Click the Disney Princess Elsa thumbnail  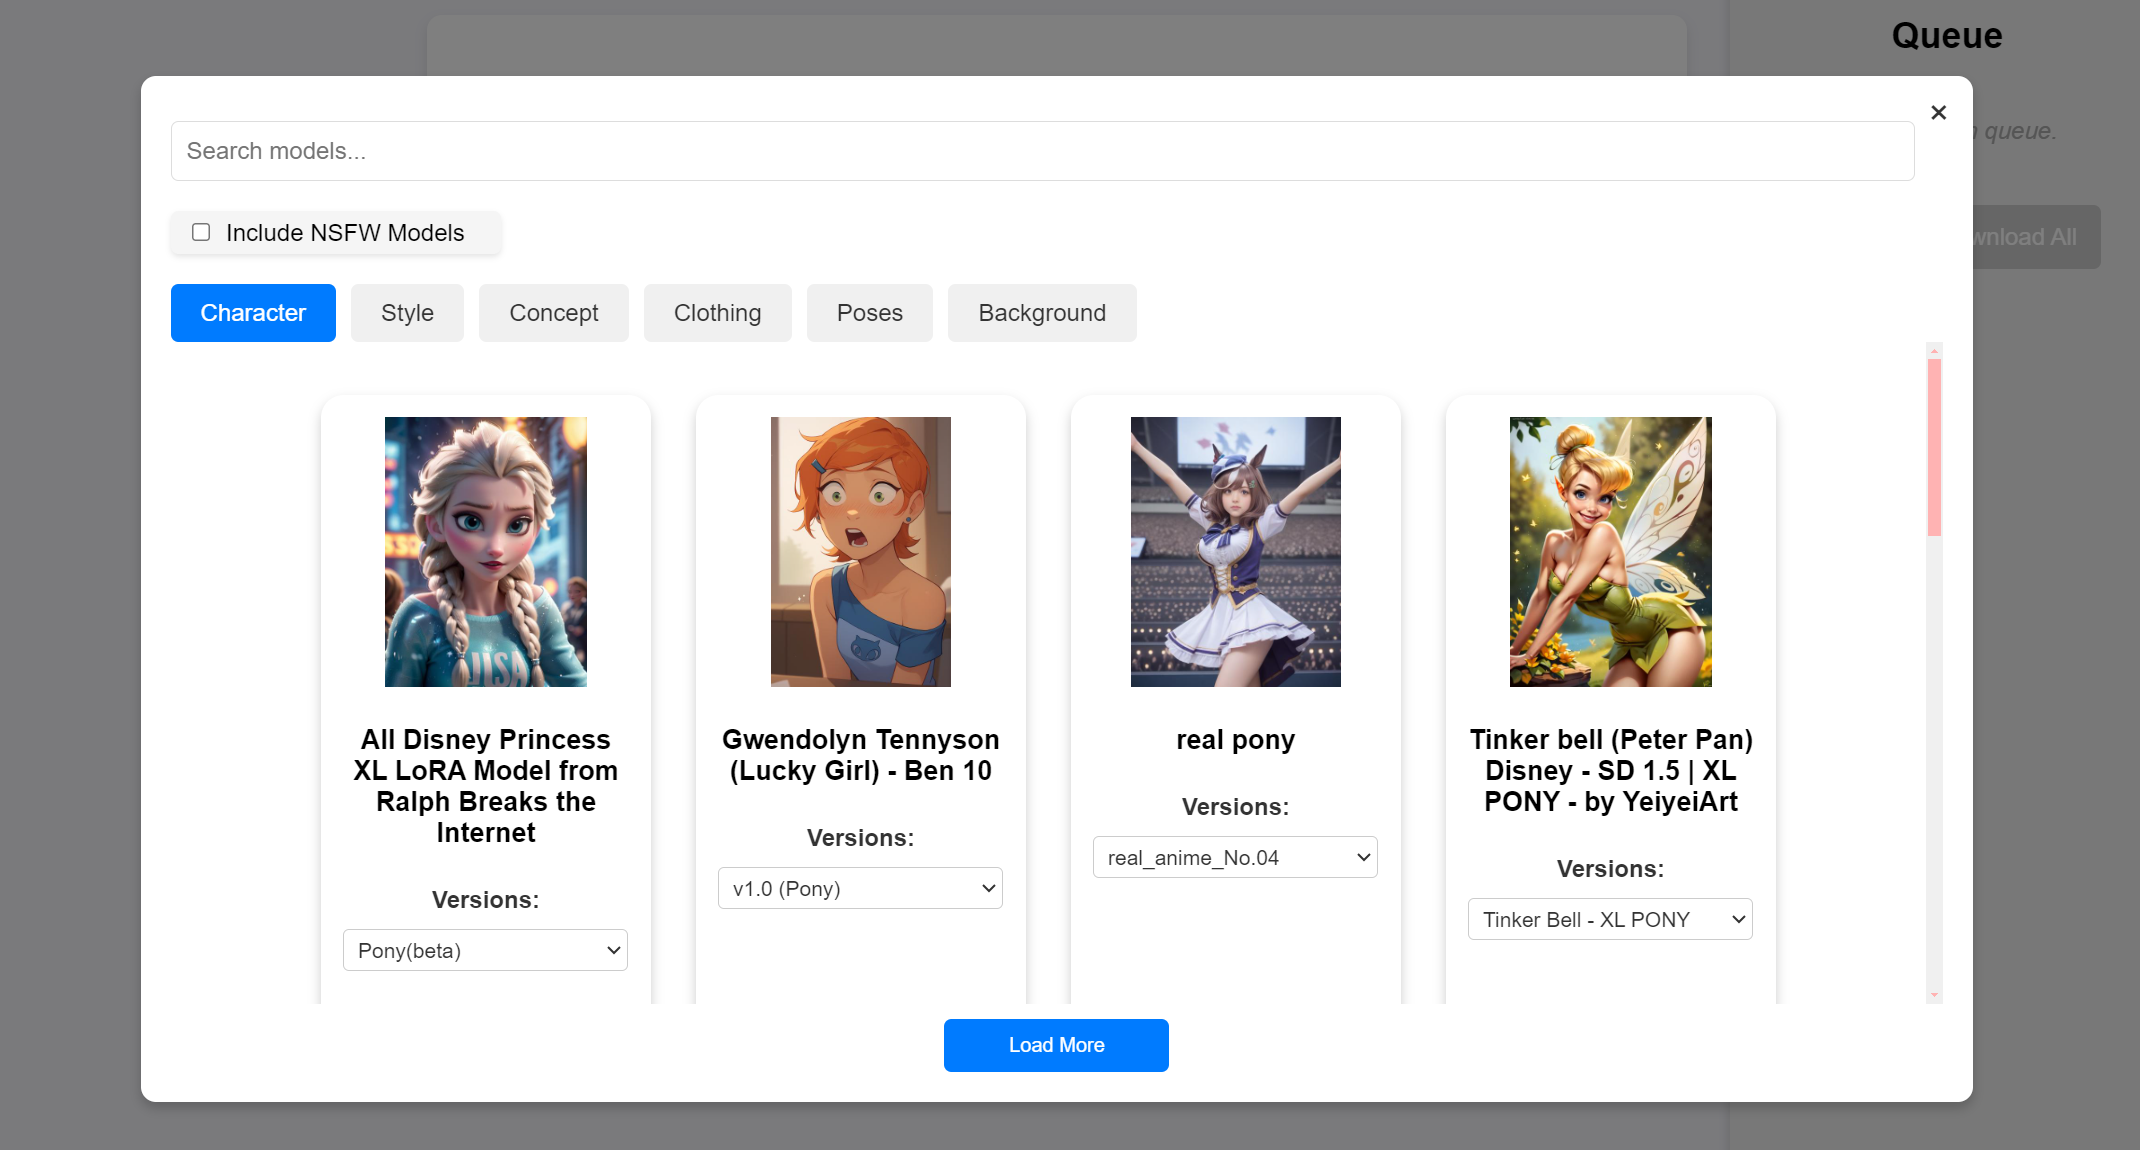click(486, 551)
